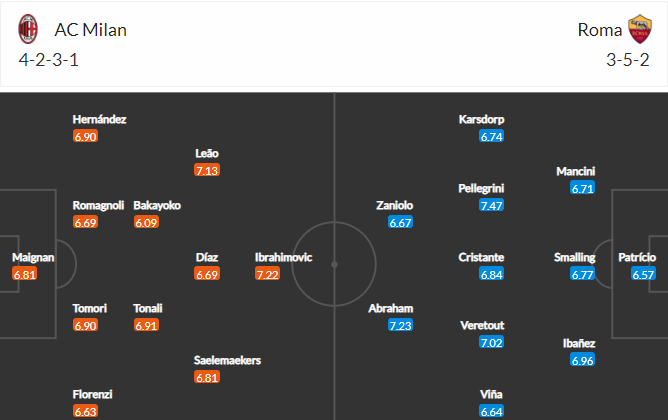The width and height of the screenshot is (668, 420).
Task: Click the Roma club crest
Action: (639, 29)
